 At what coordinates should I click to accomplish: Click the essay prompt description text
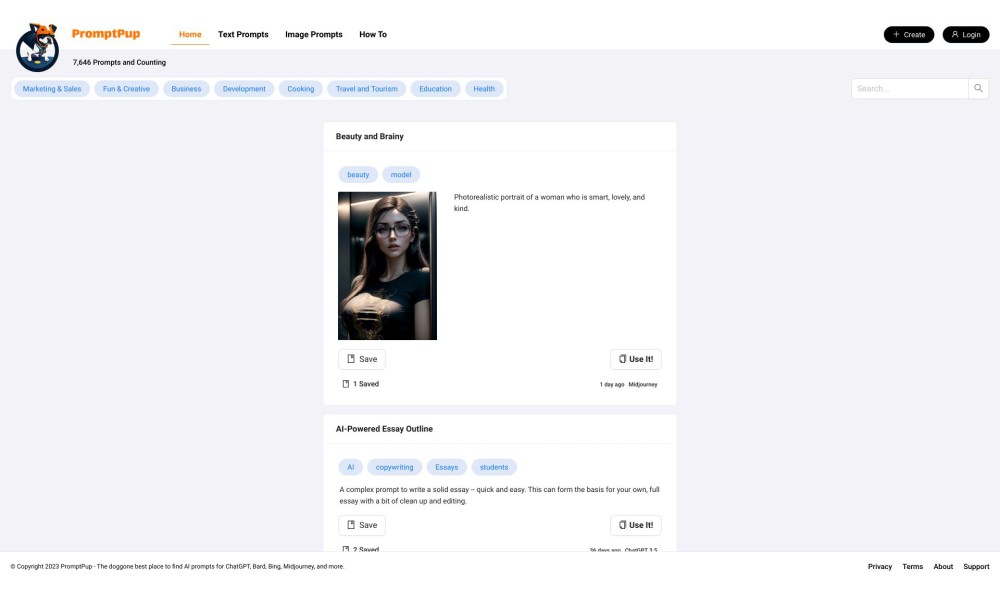pos(499,495)
